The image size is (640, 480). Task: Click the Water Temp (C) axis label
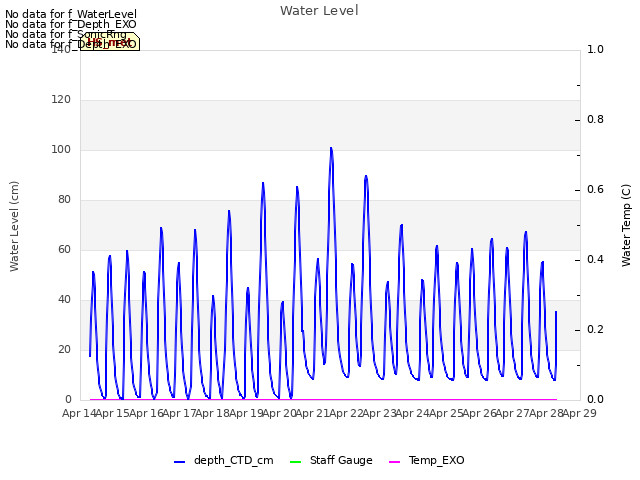click(626, 225)
